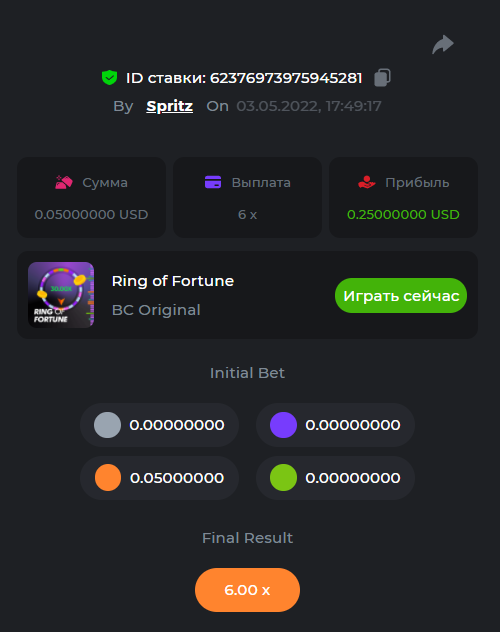Viewport: 500px width, 632px height.
Task: Click the share arrow icon
Action: click(x=443, y=44)
